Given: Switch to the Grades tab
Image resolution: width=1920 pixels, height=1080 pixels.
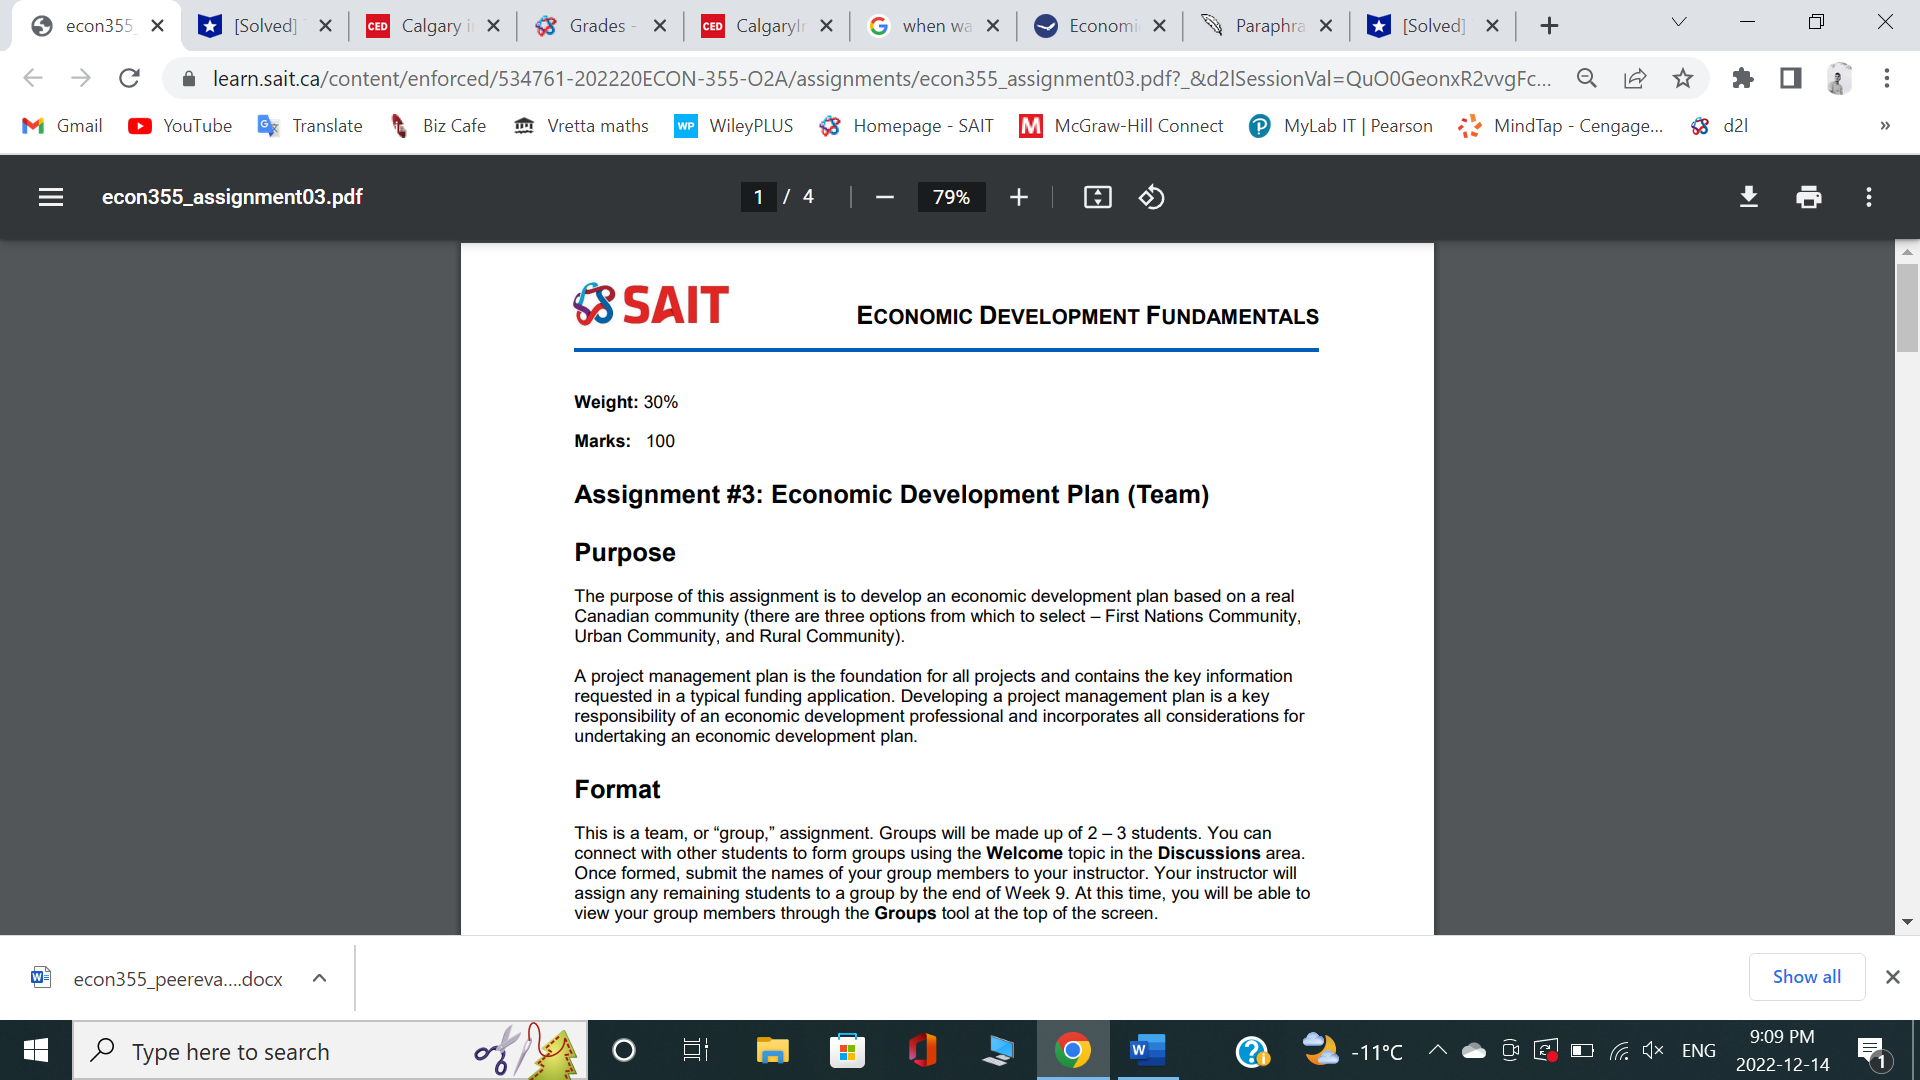Looking at the screenshot, I should click(x=597, y=26).
